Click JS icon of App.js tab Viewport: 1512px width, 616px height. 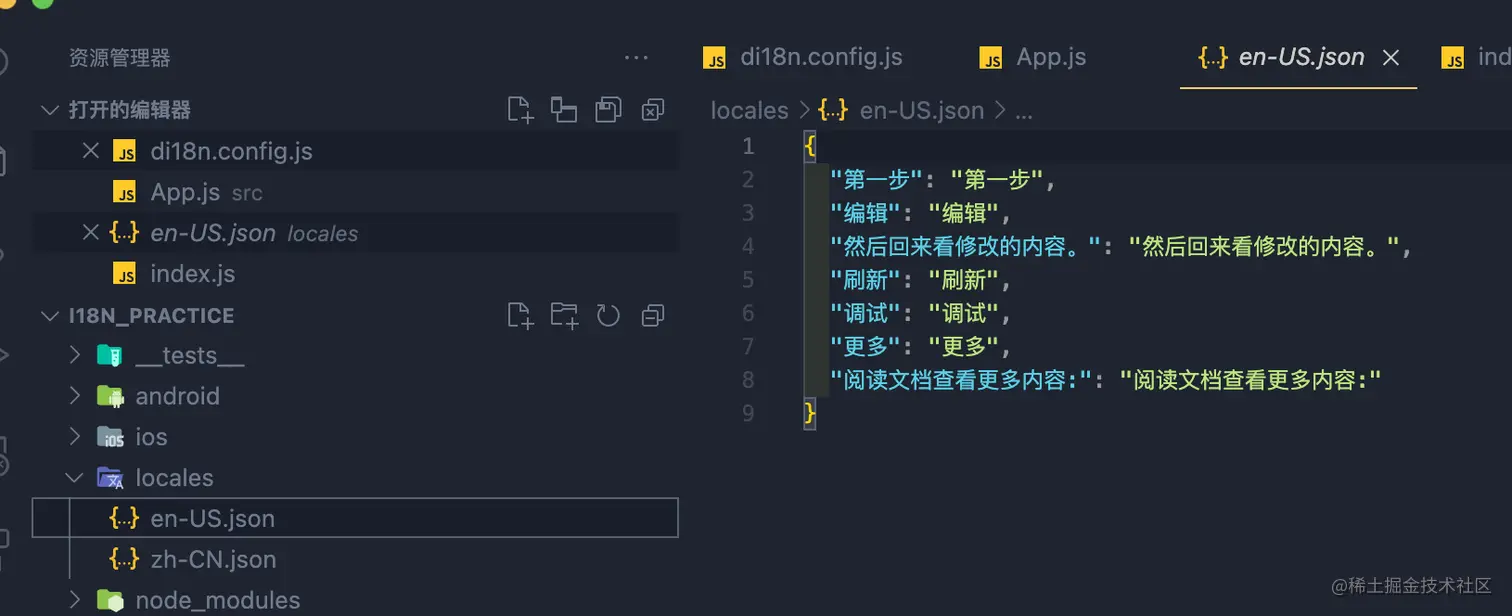(x=990, y=58)
